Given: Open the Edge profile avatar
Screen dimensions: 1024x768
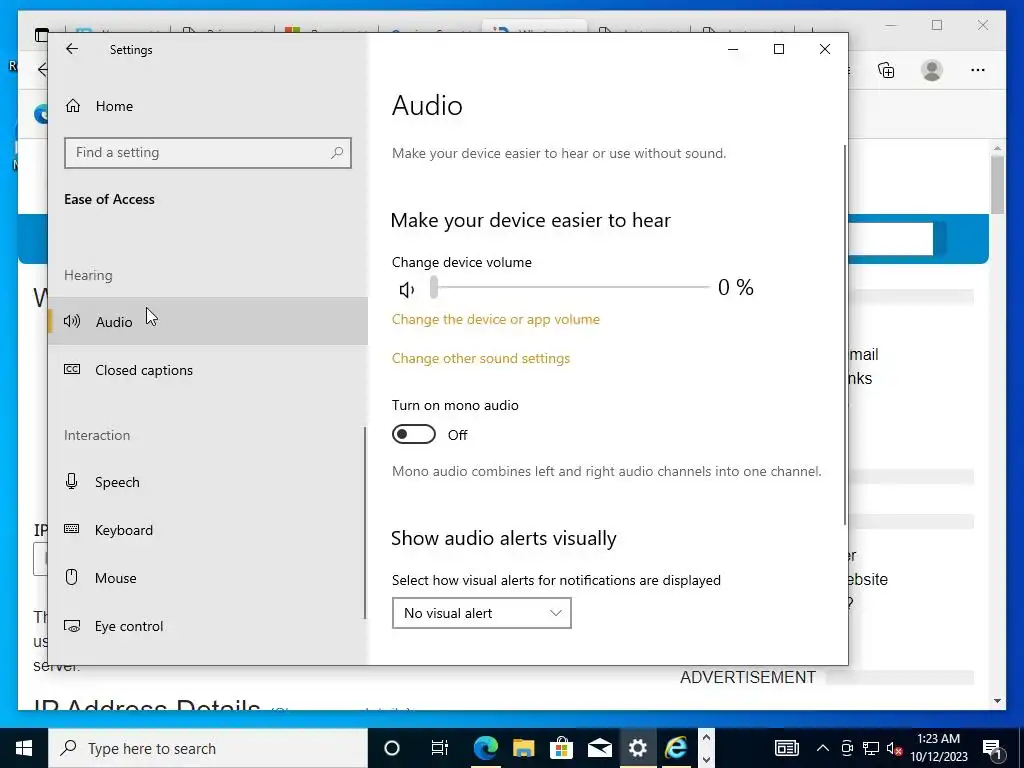Looking at the screenshot, I should (932, 70).
